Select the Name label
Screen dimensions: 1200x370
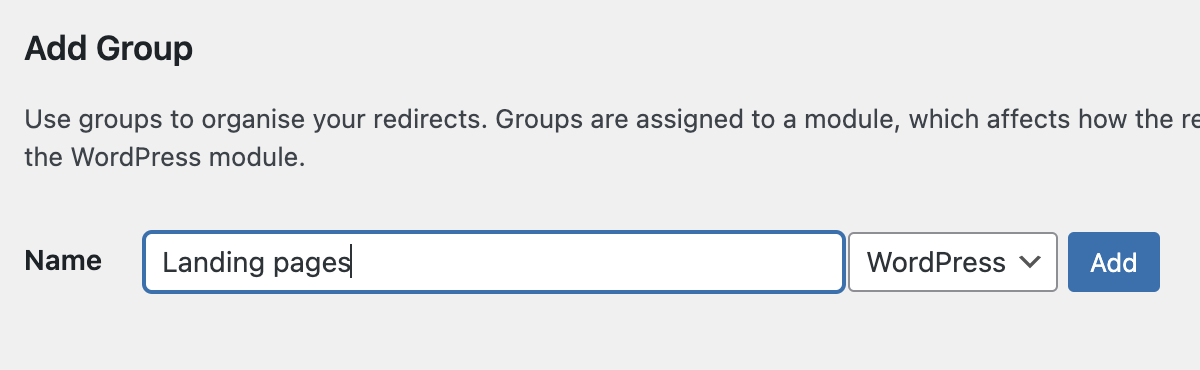point(63,261)
